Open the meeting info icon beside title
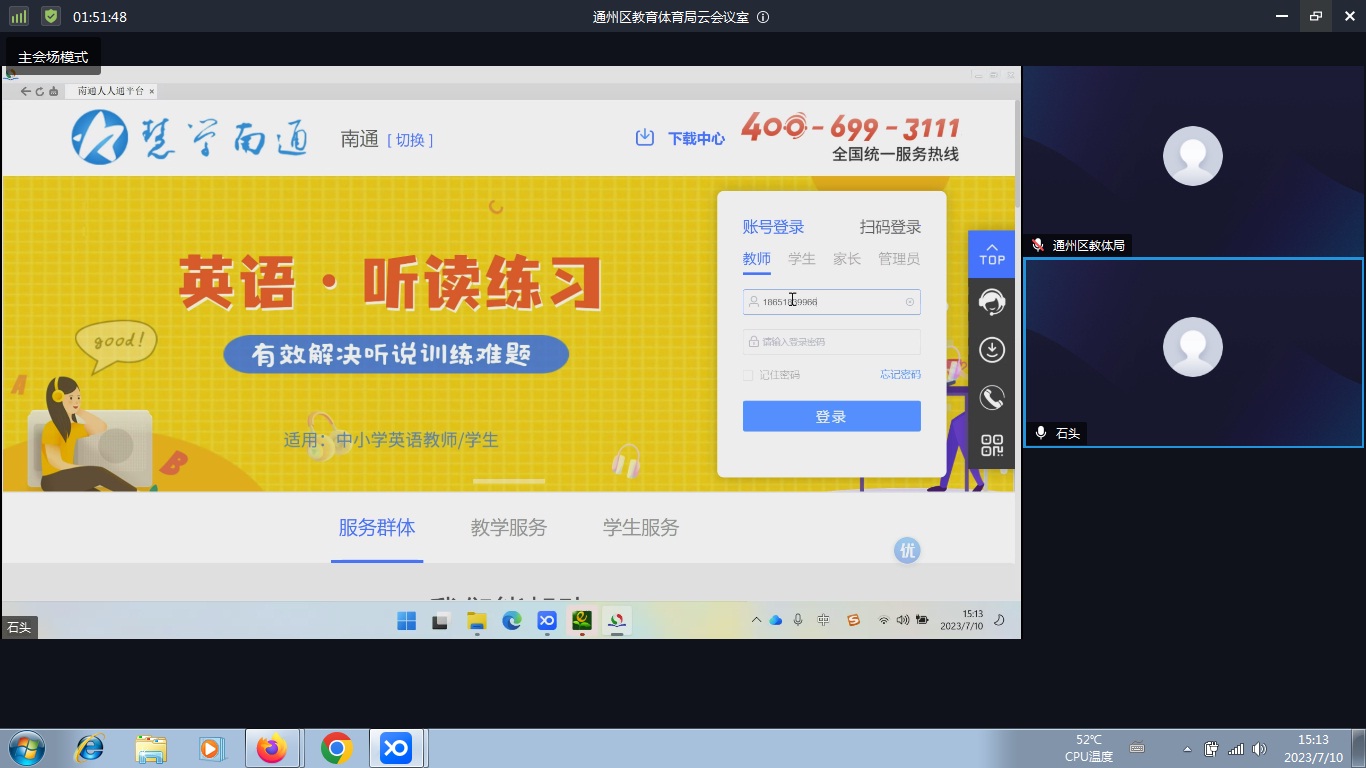The width and height of the screenshot is (1366, 768). coord(763,17)
